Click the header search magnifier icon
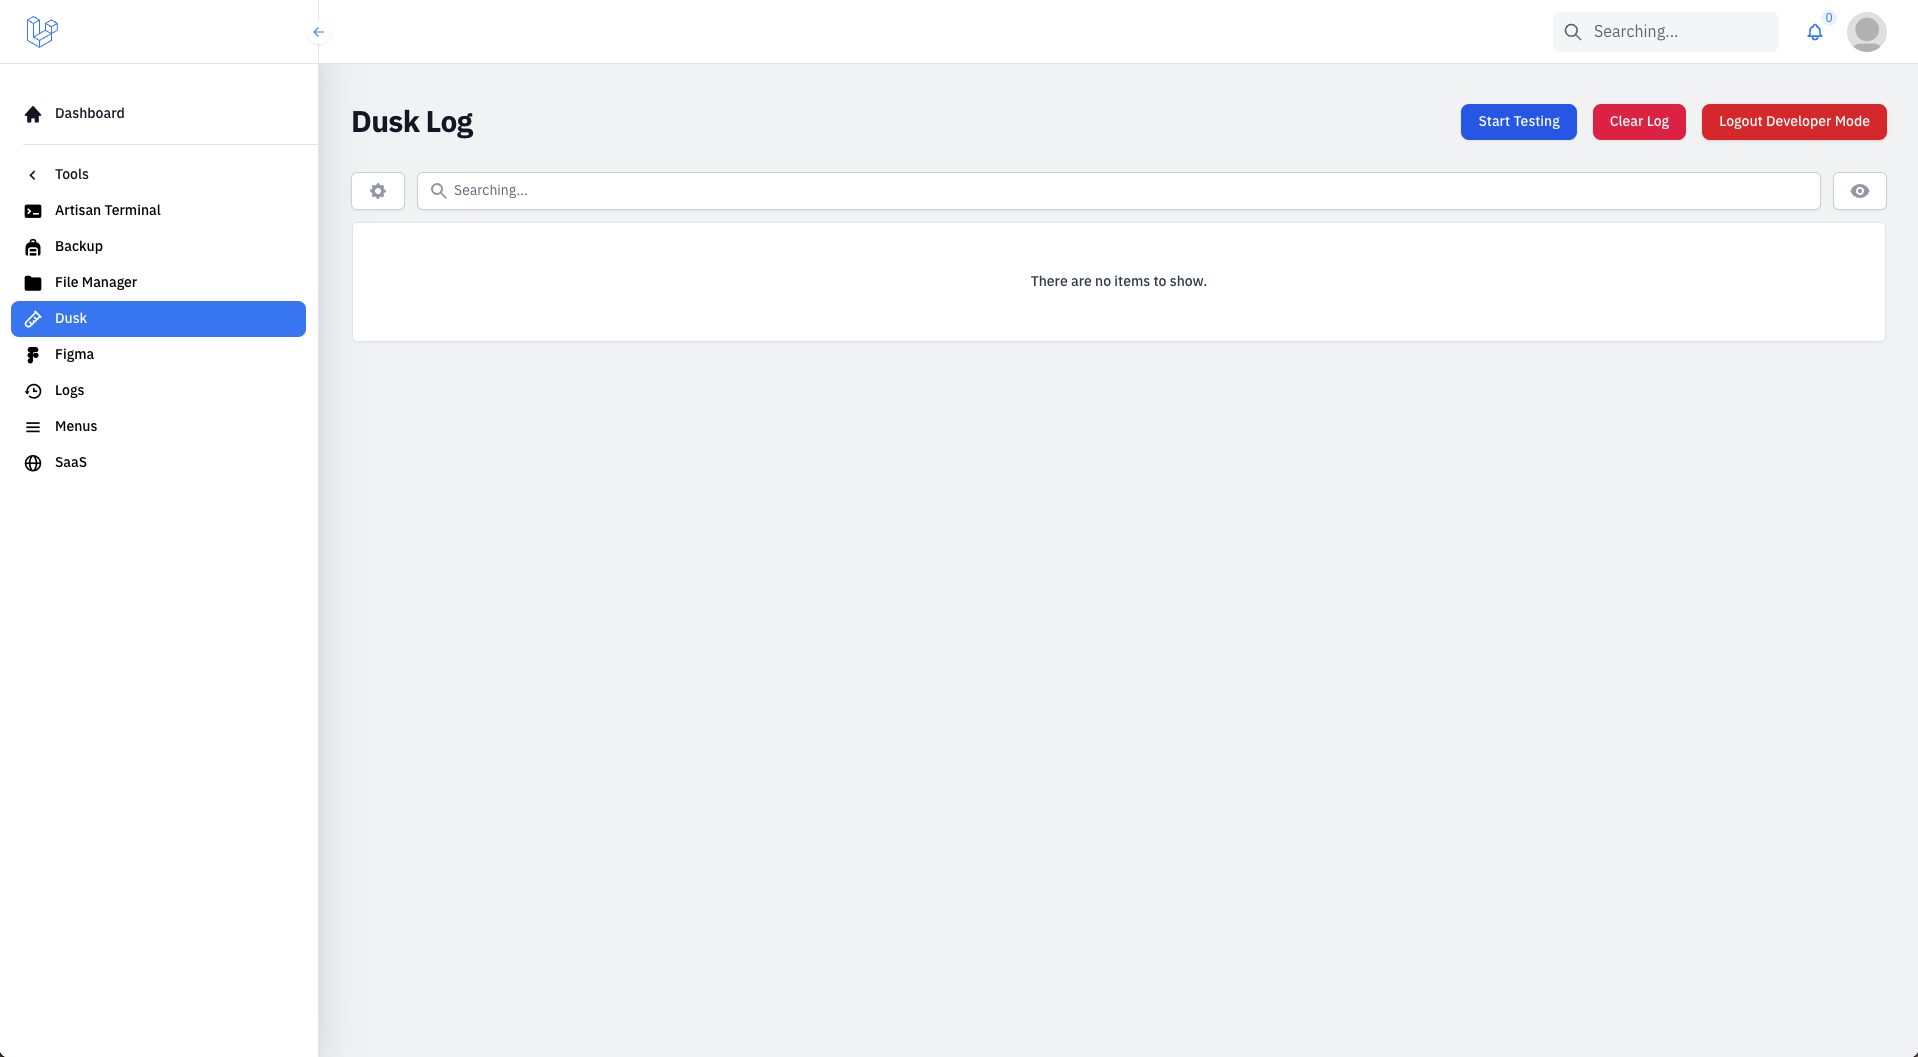The height and width of the screenshot is (1057, 1918). click(1573, 32)
